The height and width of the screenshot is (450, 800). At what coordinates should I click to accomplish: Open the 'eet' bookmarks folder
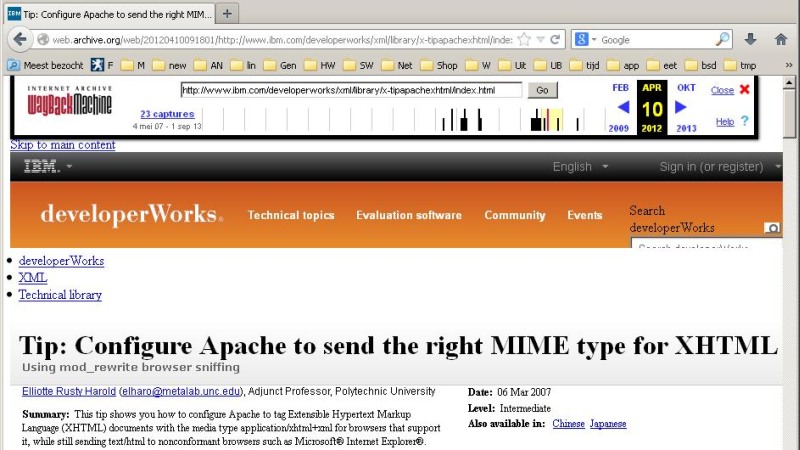(x=662, y=65)
